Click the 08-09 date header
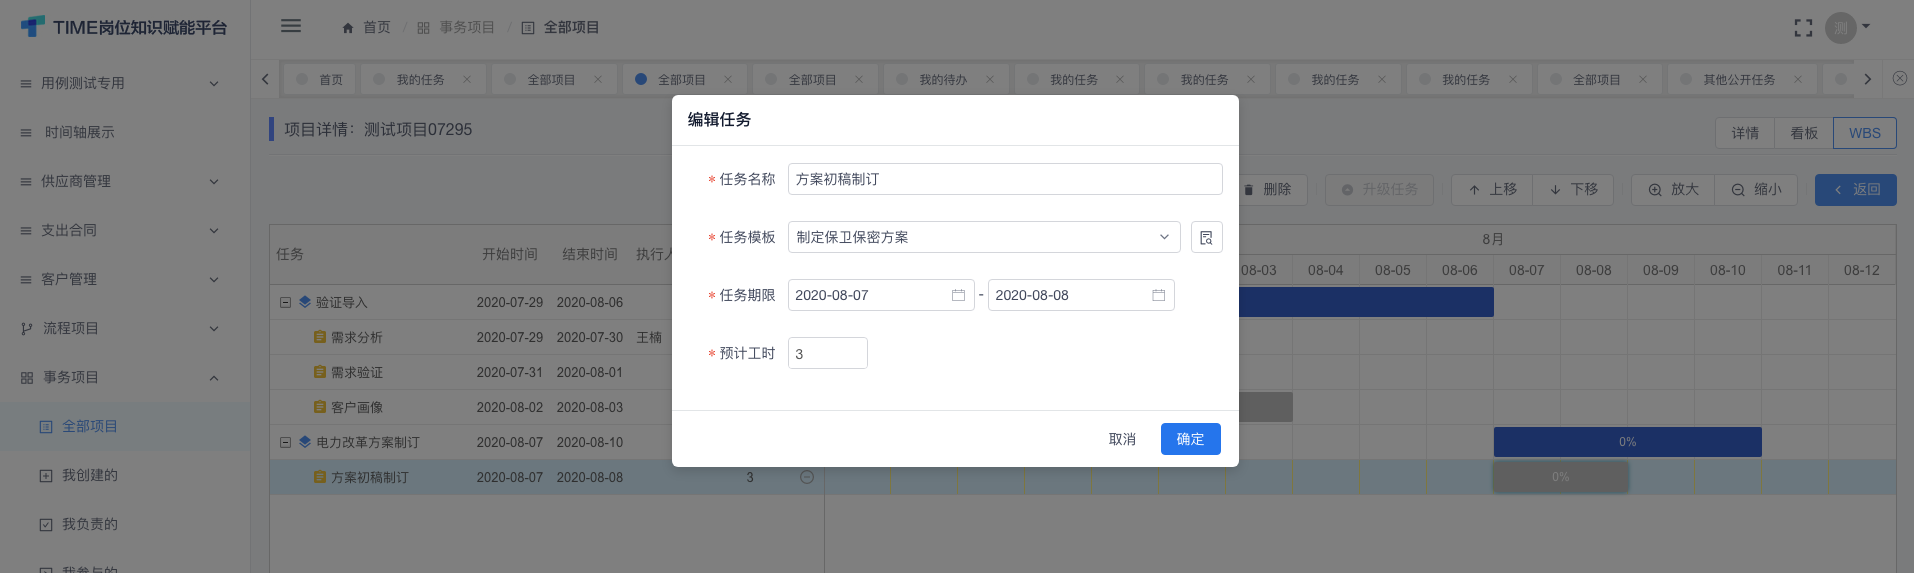Viewport: 1914px width, 573px height. [1660, 270]
